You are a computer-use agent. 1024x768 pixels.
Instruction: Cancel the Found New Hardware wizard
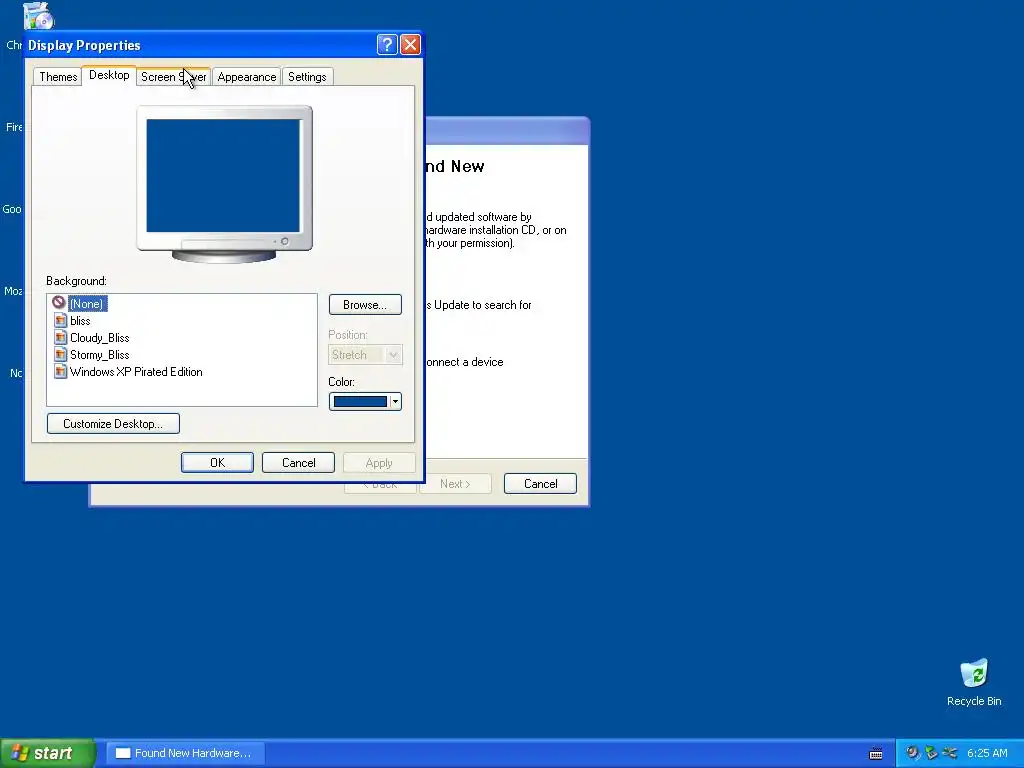[540, 484]
